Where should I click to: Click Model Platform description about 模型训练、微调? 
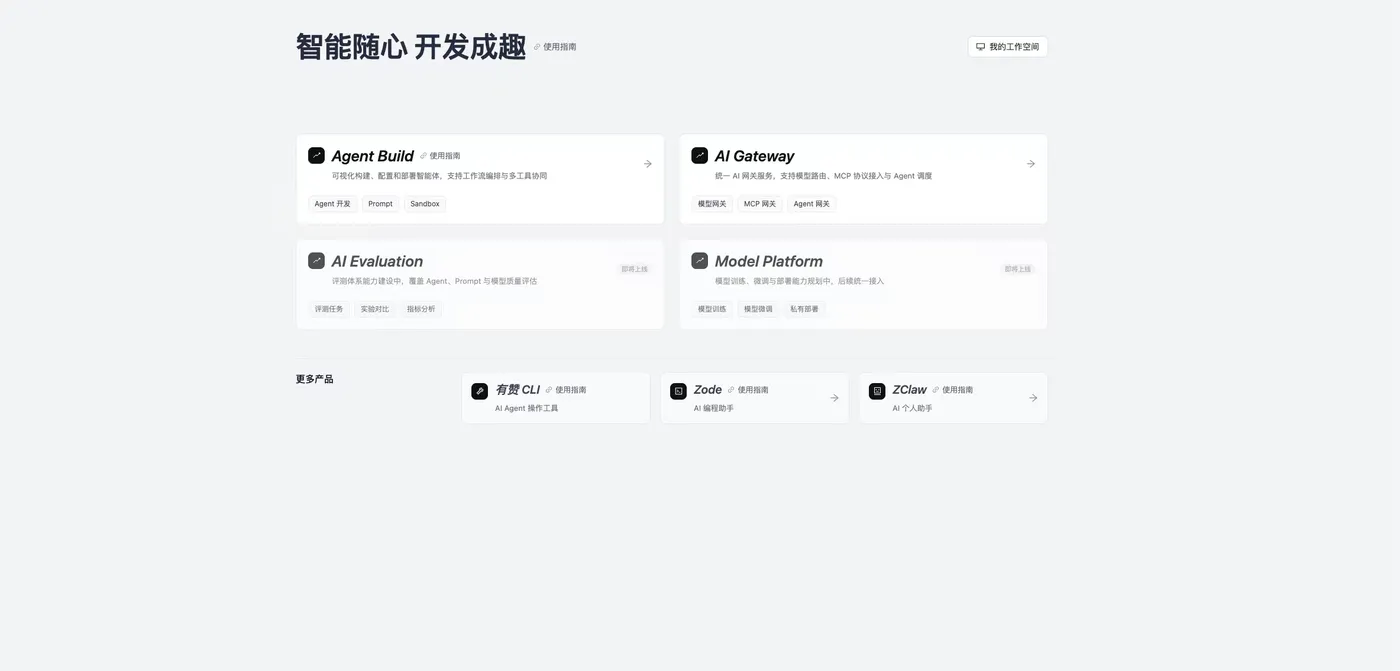click(800, 281)
